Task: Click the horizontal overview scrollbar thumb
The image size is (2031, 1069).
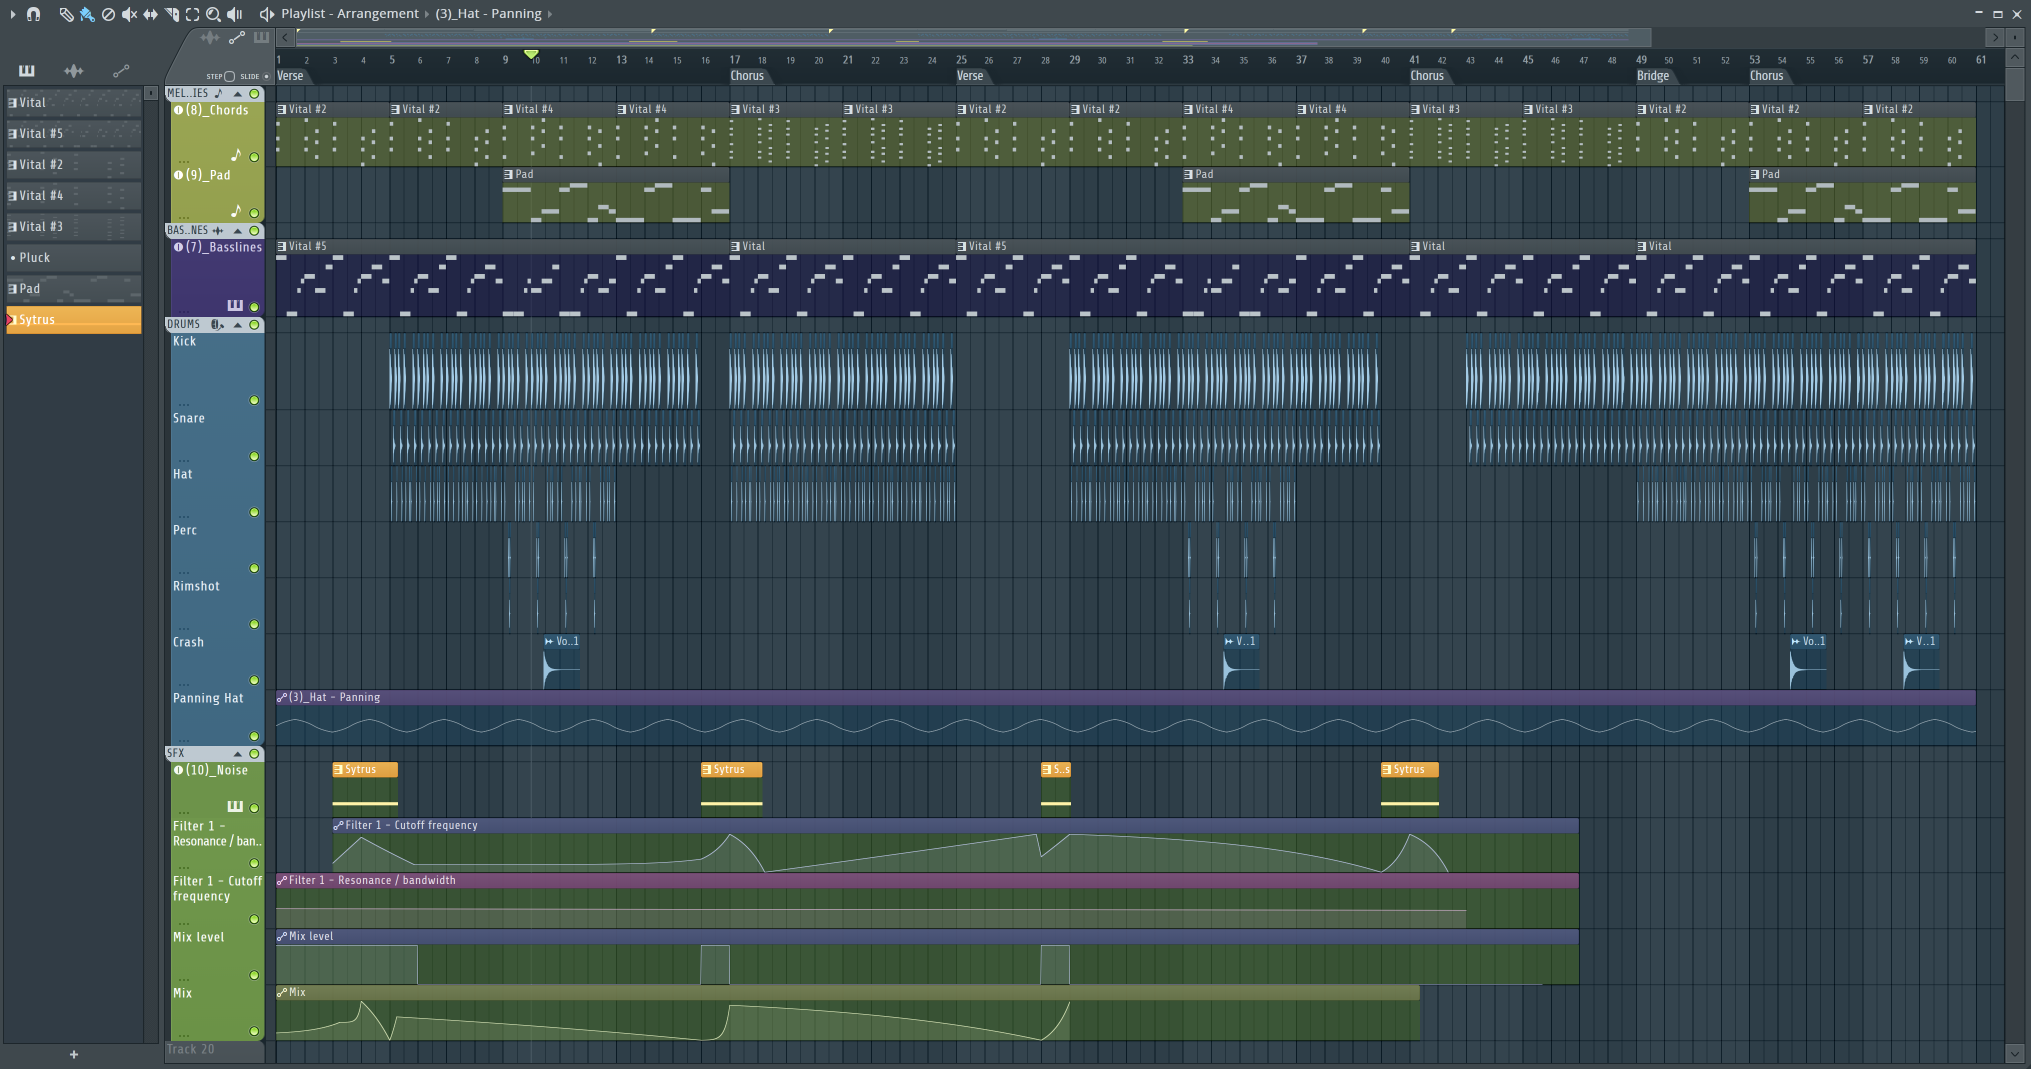Action: 973,38
